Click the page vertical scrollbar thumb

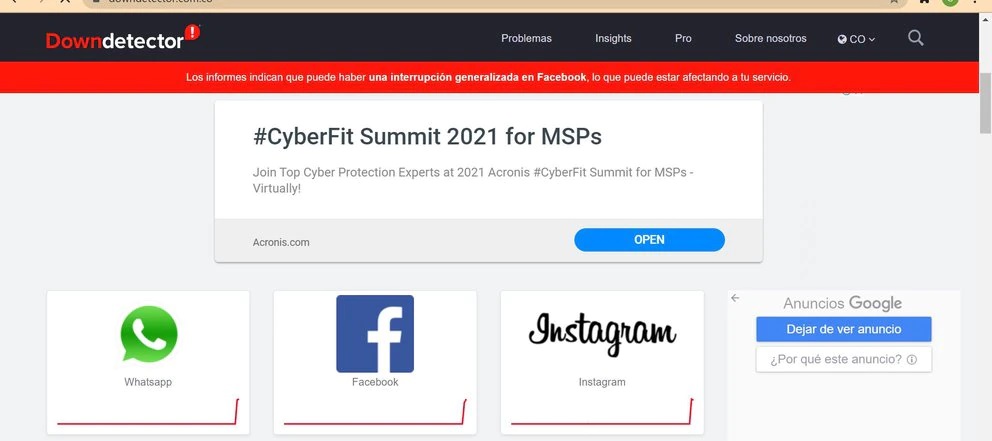pos(985,104)
